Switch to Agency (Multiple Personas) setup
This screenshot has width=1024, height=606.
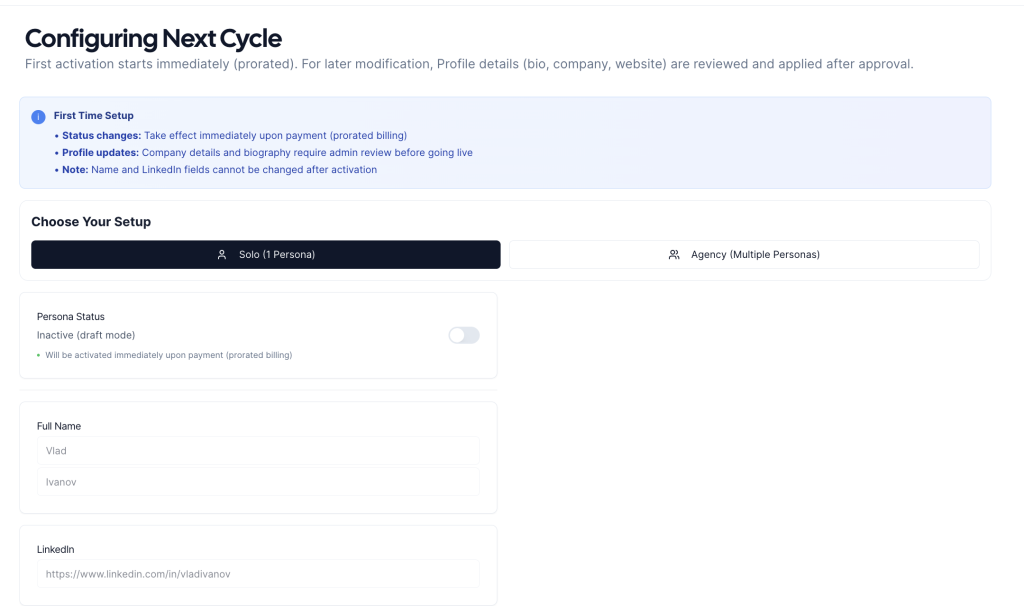click(744, 255)
